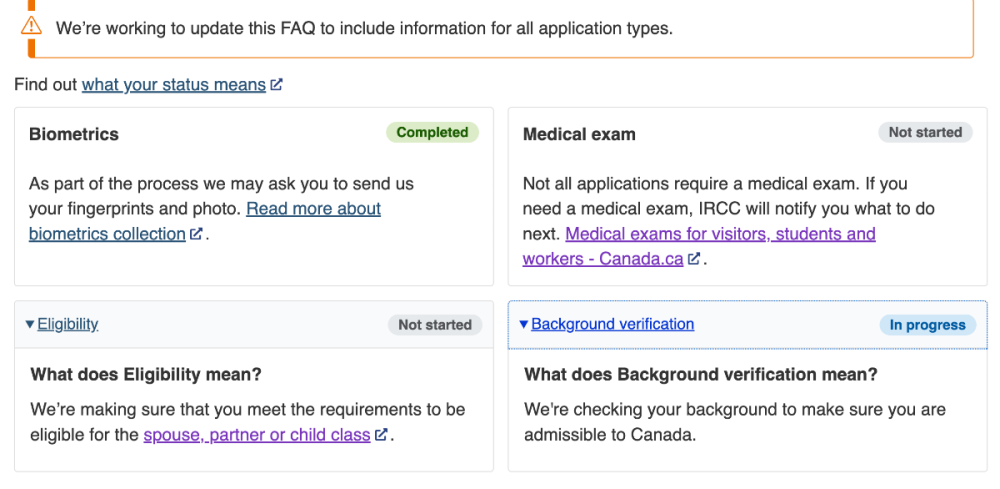
Task: Click the "What does Eligibility mean?" heading
Action: (146, 375)
